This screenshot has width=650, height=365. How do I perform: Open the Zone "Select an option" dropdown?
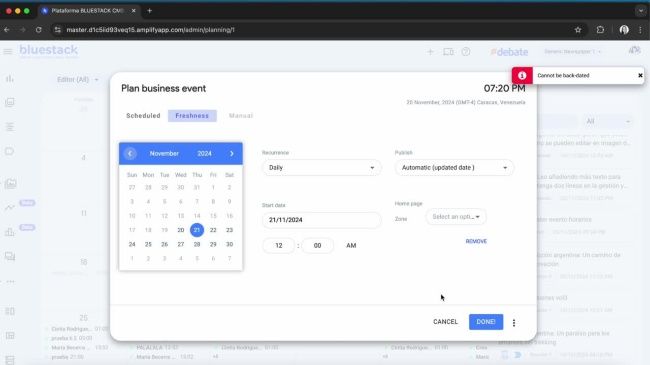point(456,217)
